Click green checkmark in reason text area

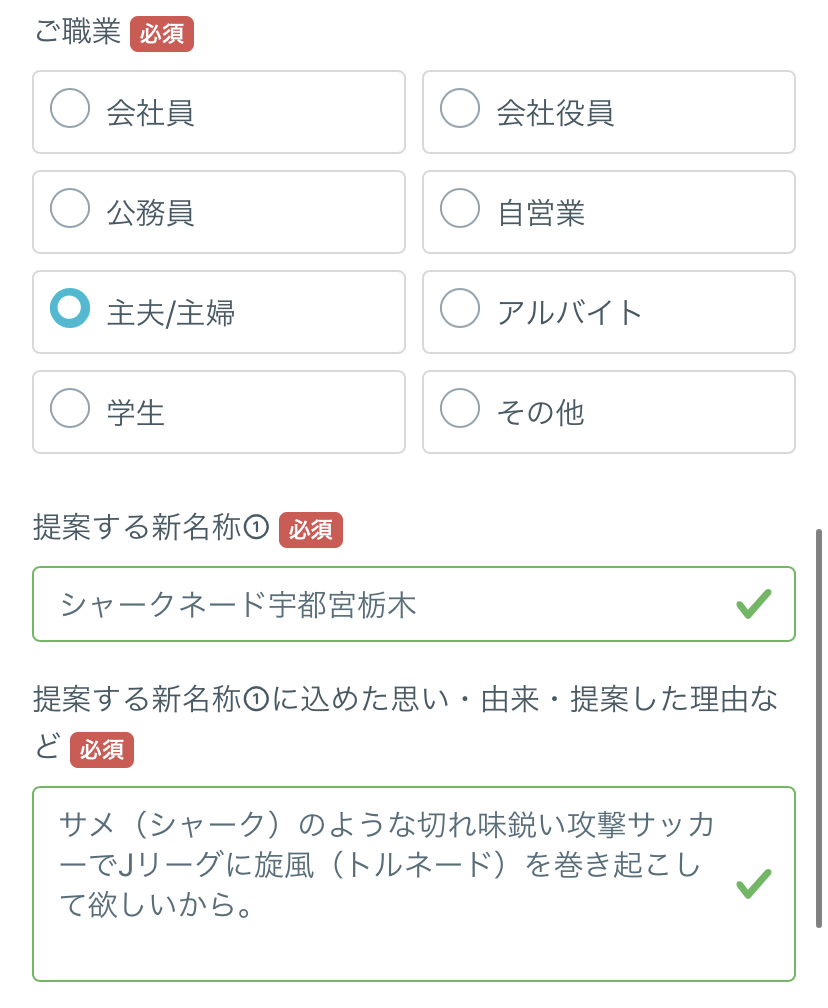(x=753, y=884)
